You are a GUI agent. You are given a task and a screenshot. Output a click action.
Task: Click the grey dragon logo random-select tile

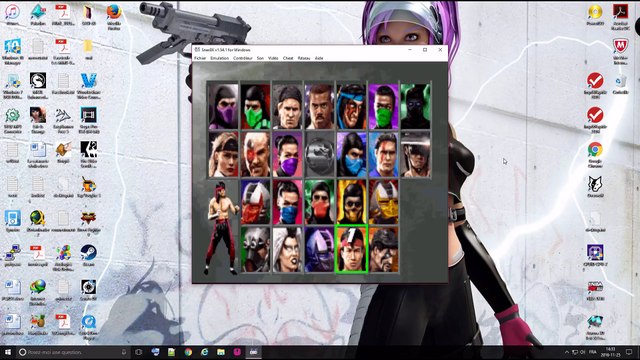point(319,154)
